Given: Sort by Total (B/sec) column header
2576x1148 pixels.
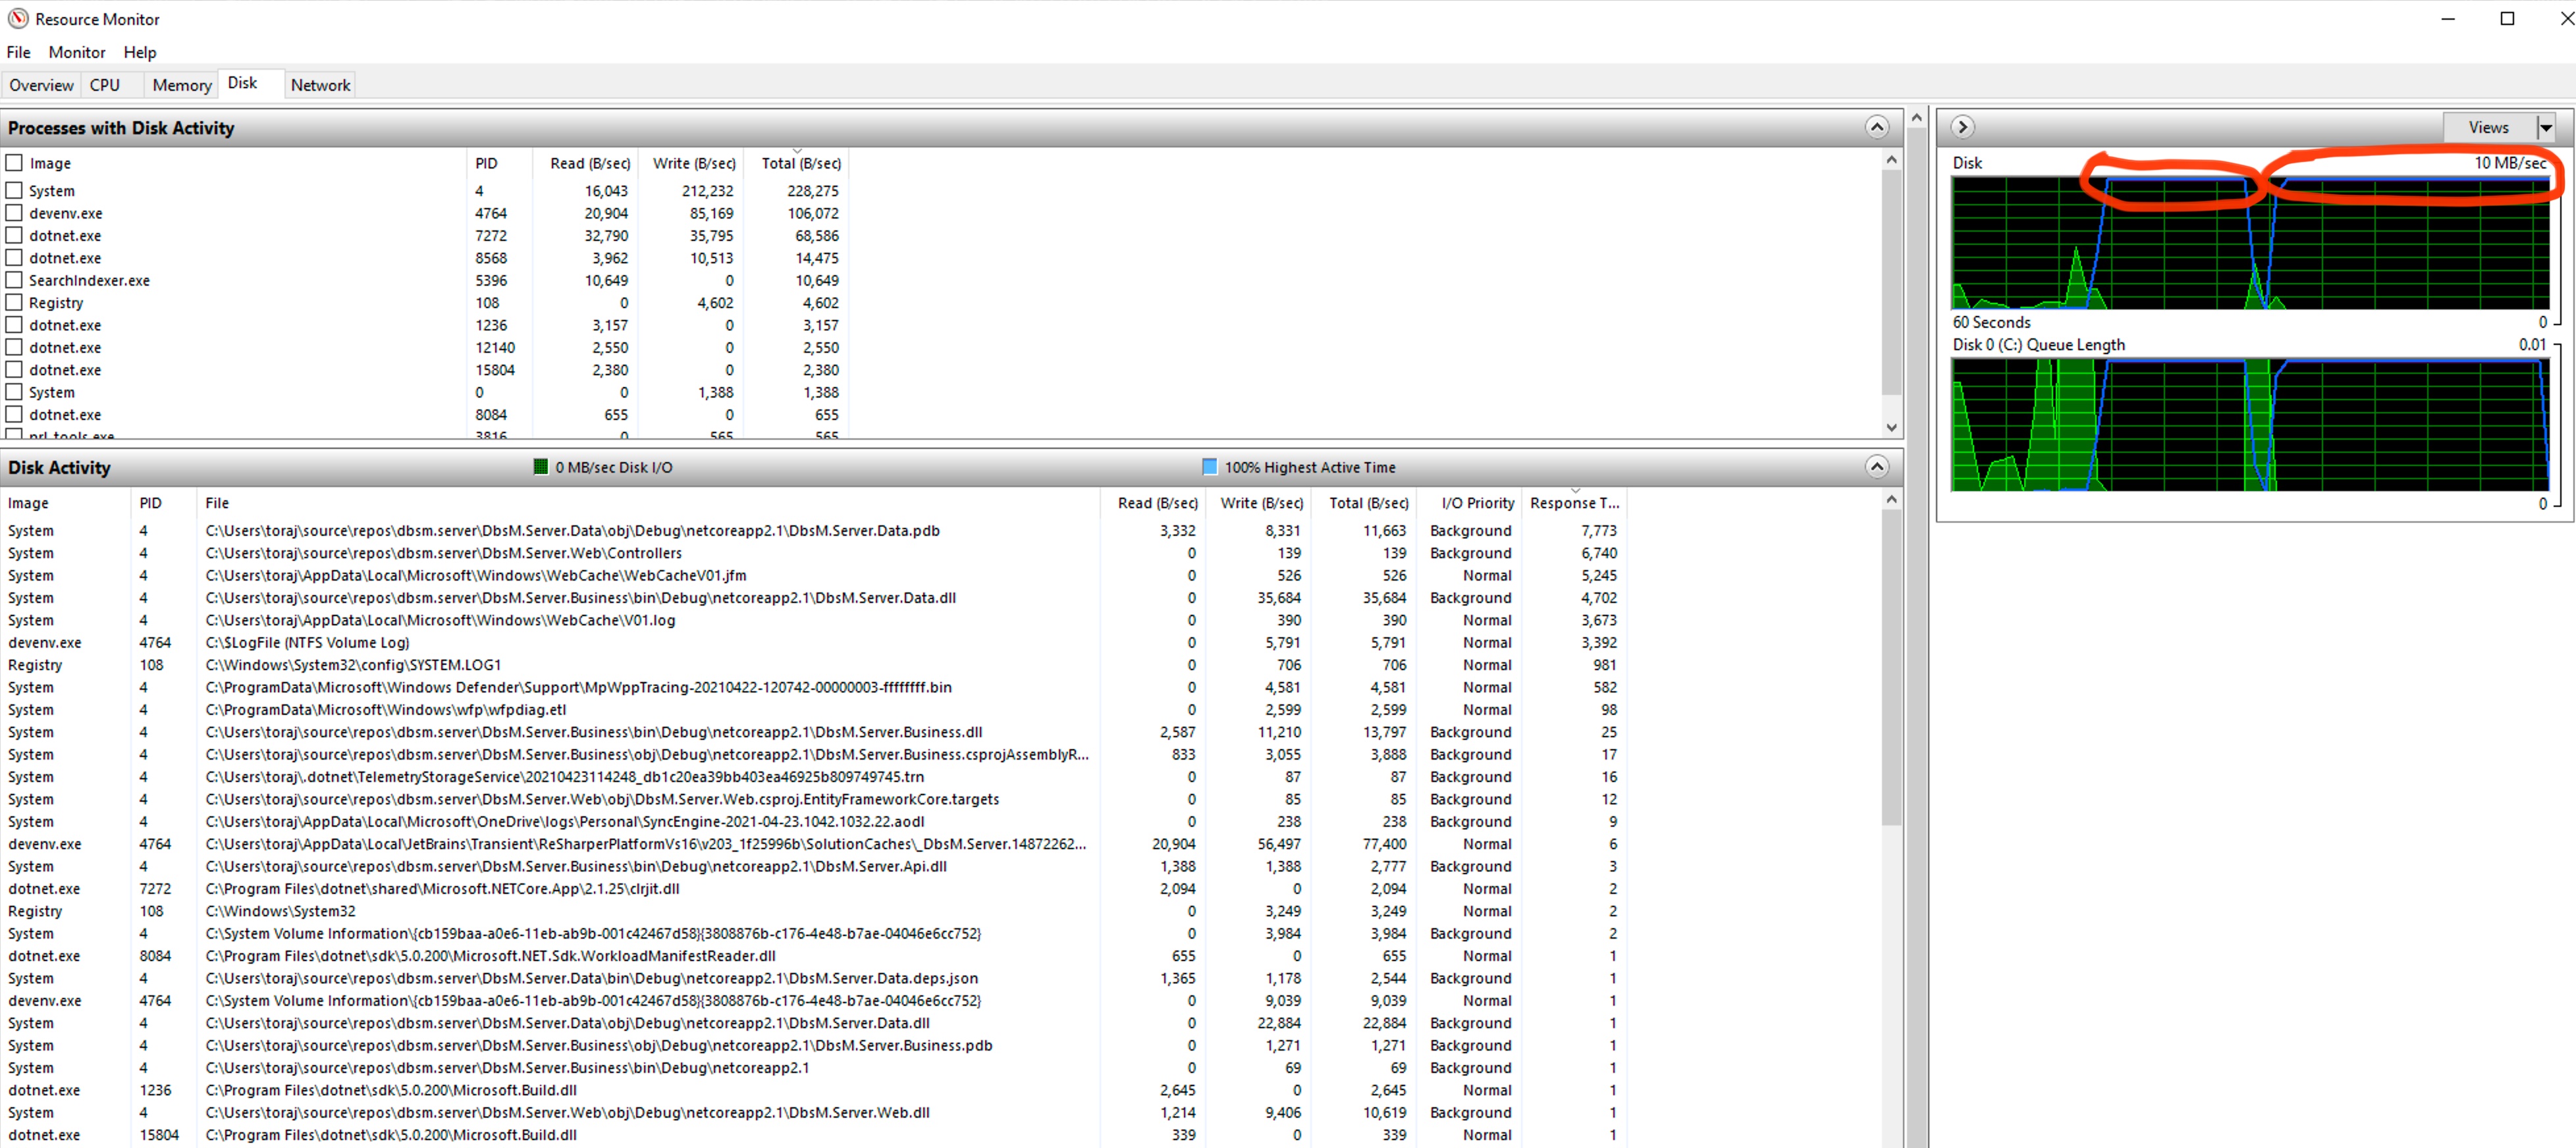Looking at the screenshot, I should (x=800, y=163).
